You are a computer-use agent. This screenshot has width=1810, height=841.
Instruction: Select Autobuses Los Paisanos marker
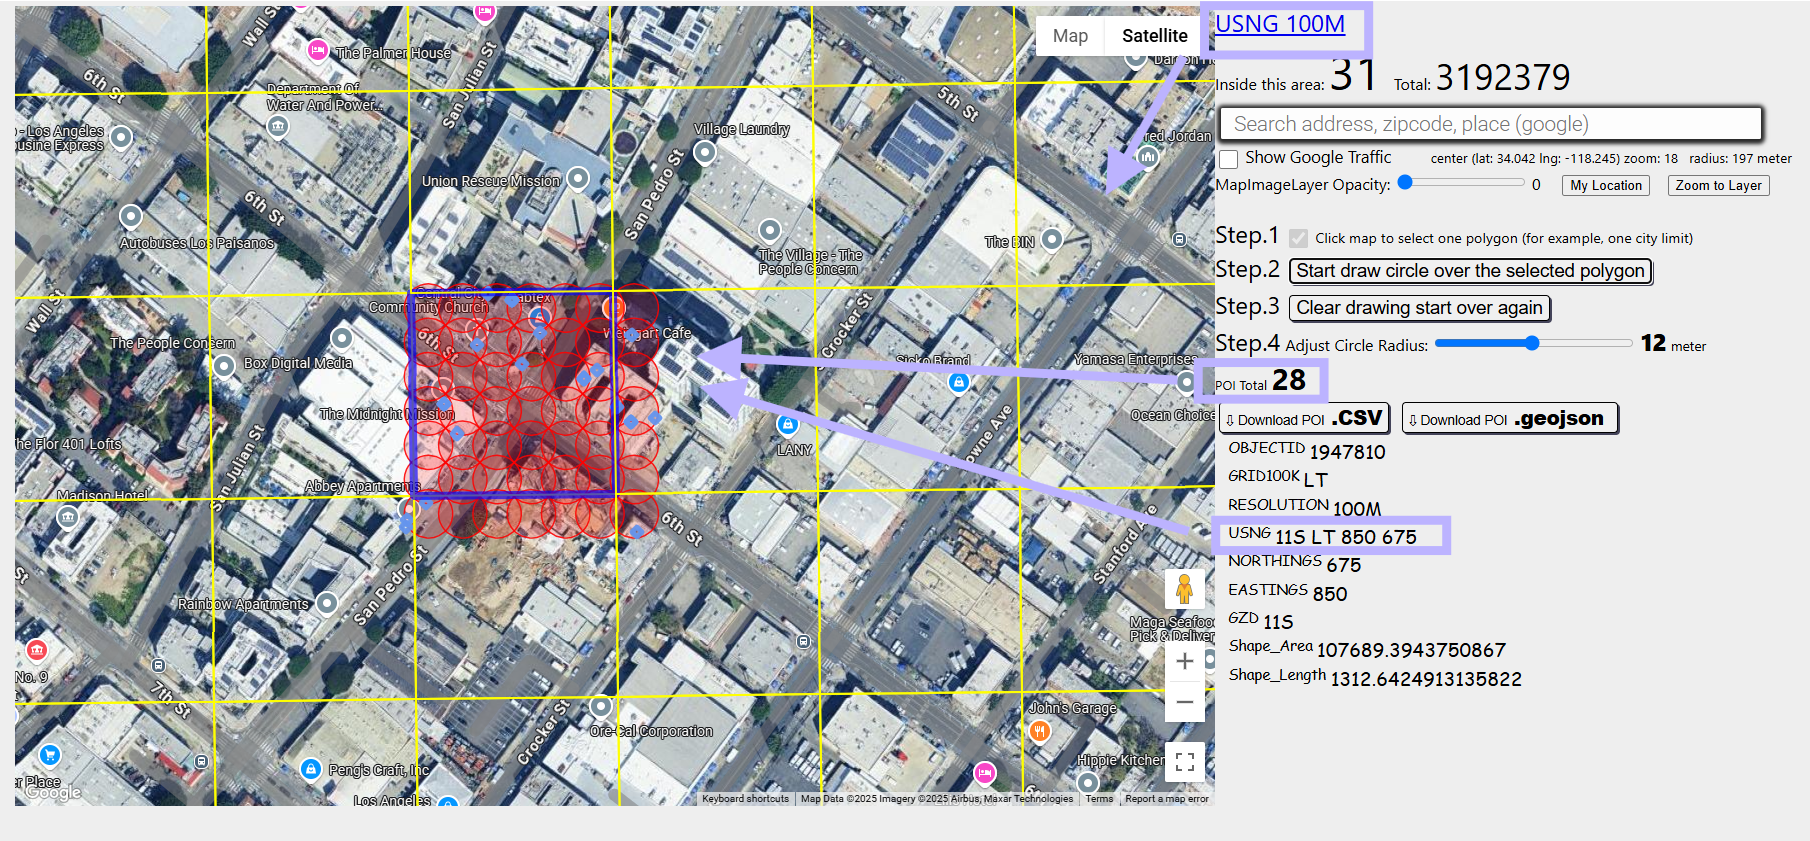[131, 216]
